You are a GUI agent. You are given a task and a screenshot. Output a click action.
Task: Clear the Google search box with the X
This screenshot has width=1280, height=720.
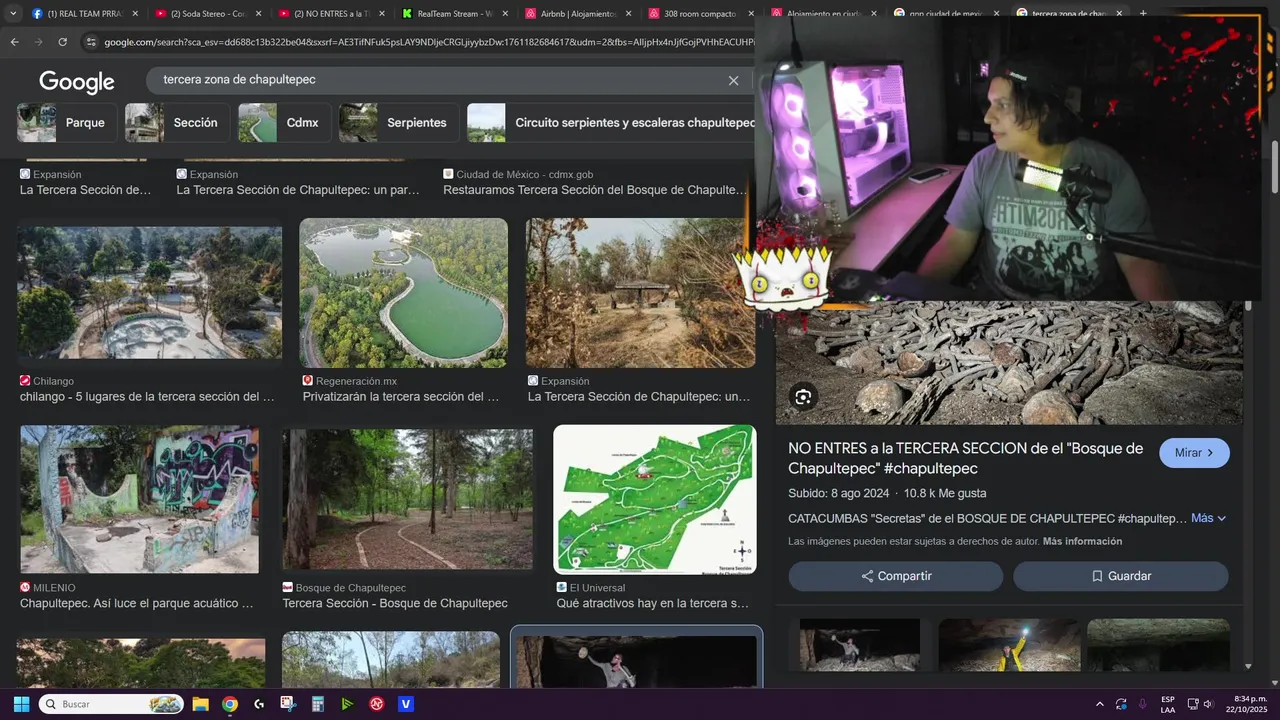click(733, 80)
